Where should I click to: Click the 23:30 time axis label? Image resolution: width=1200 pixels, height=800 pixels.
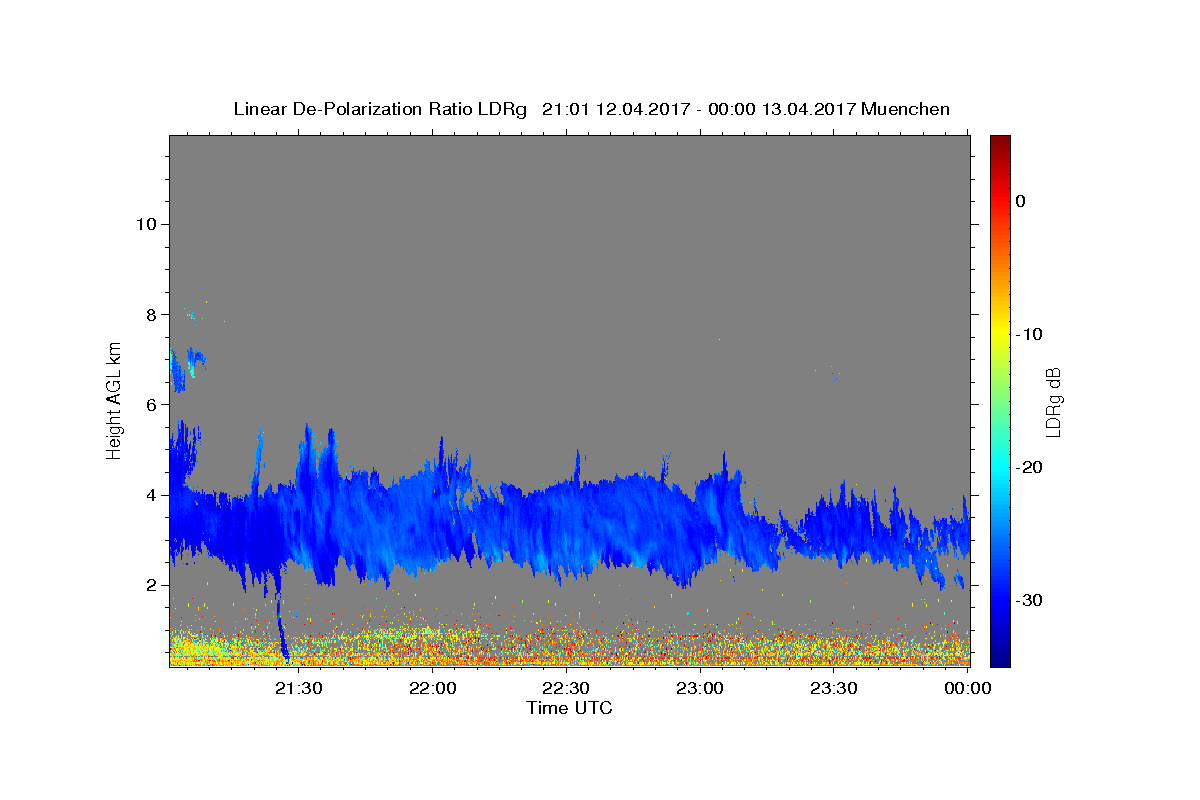click(833, 688)
